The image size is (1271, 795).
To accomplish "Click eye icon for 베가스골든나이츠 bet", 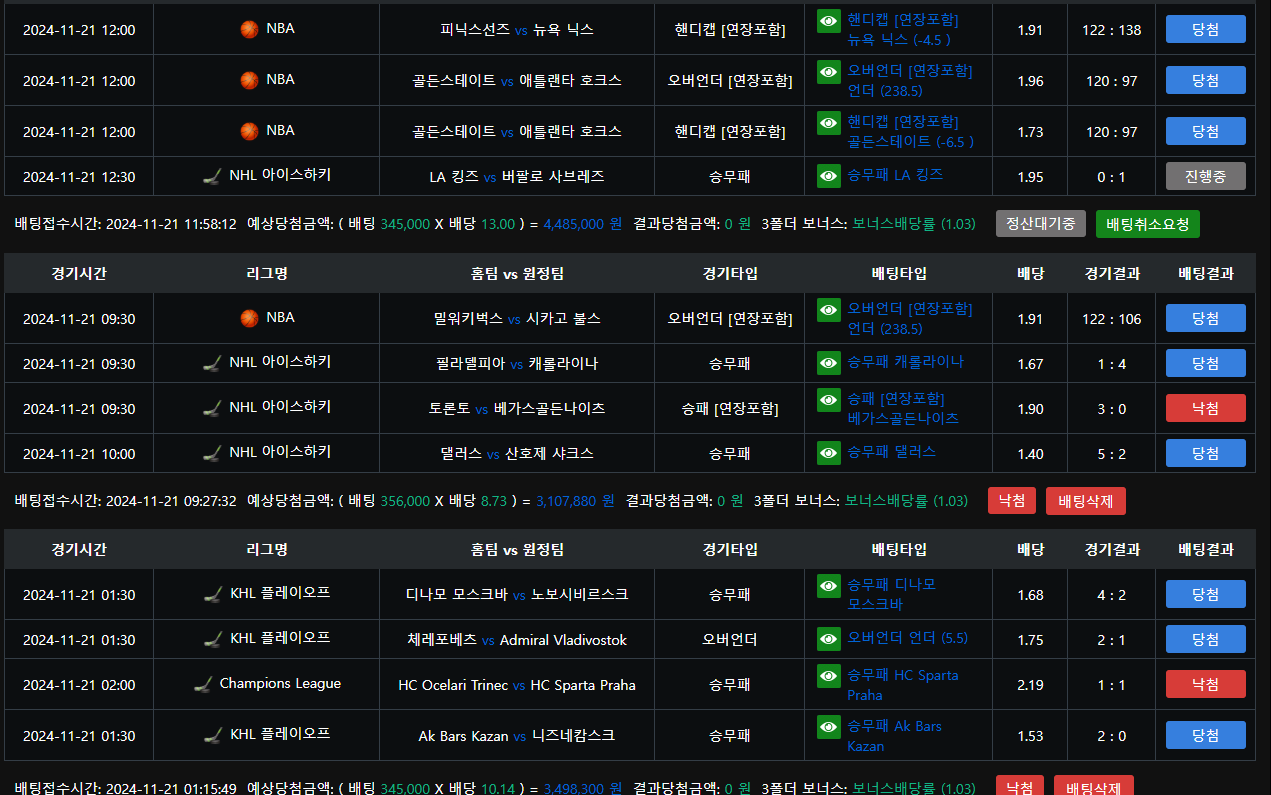I will 828,399.
